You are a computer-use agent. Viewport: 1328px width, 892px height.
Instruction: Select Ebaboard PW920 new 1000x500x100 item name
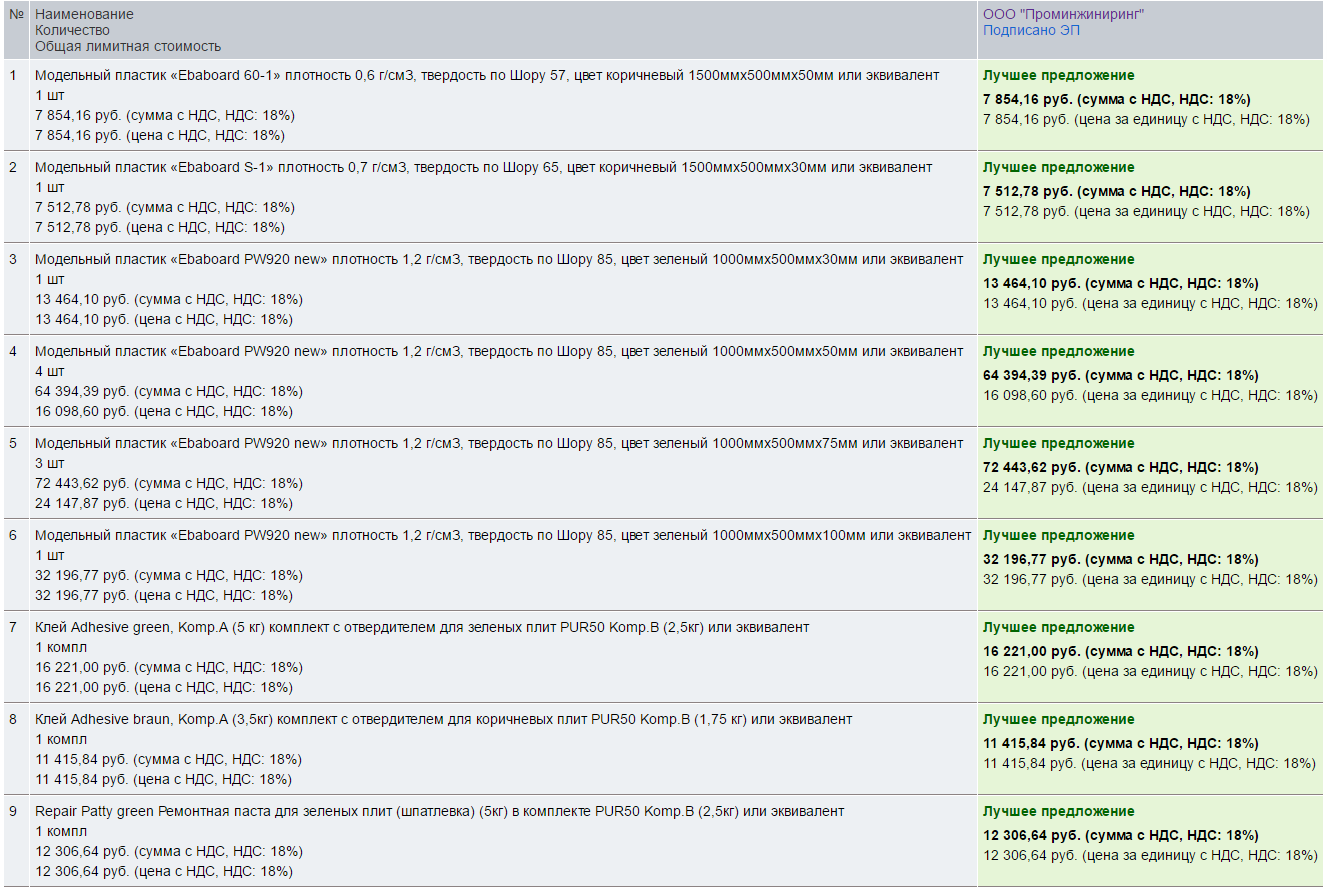503,535
